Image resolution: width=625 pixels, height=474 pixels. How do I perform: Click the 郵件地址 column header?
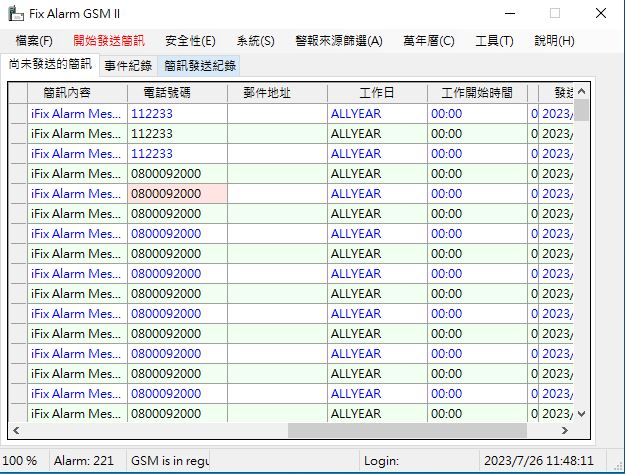coord(277,93)
